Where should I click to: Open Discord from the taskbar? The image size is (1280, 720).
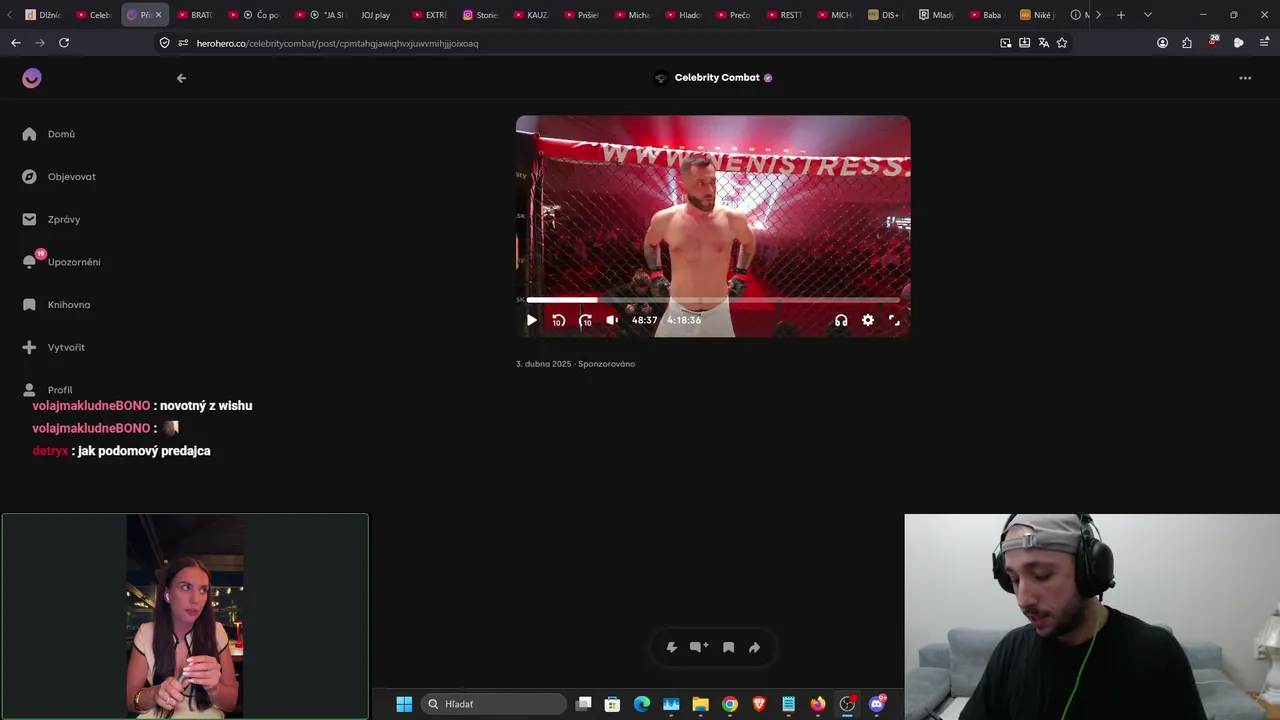[x=877, y=704]
